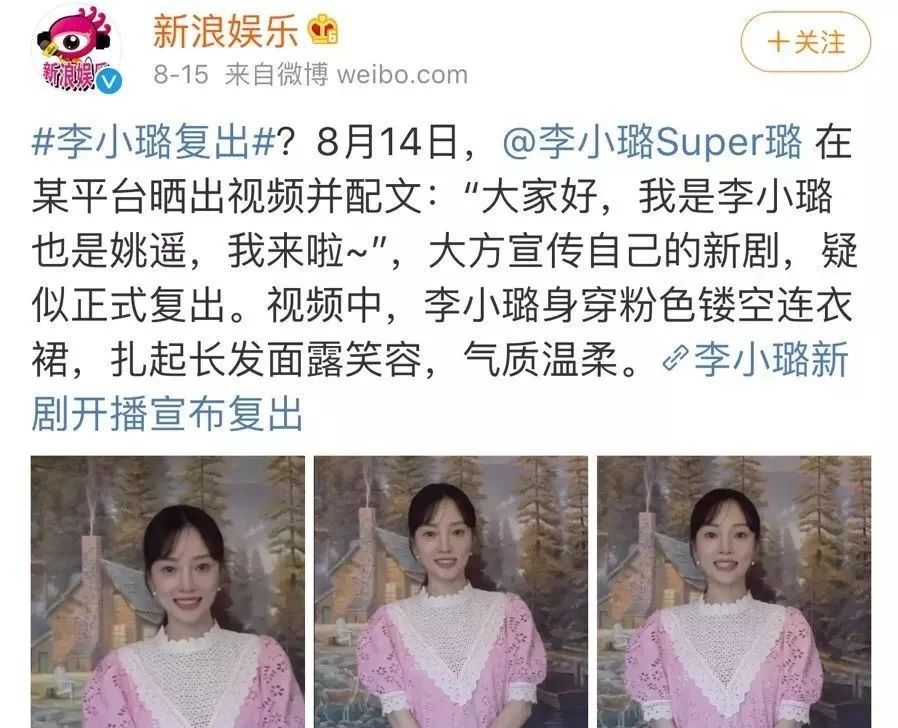Click the 8-15 post date
898x728 pixels.
coord(180,75)
